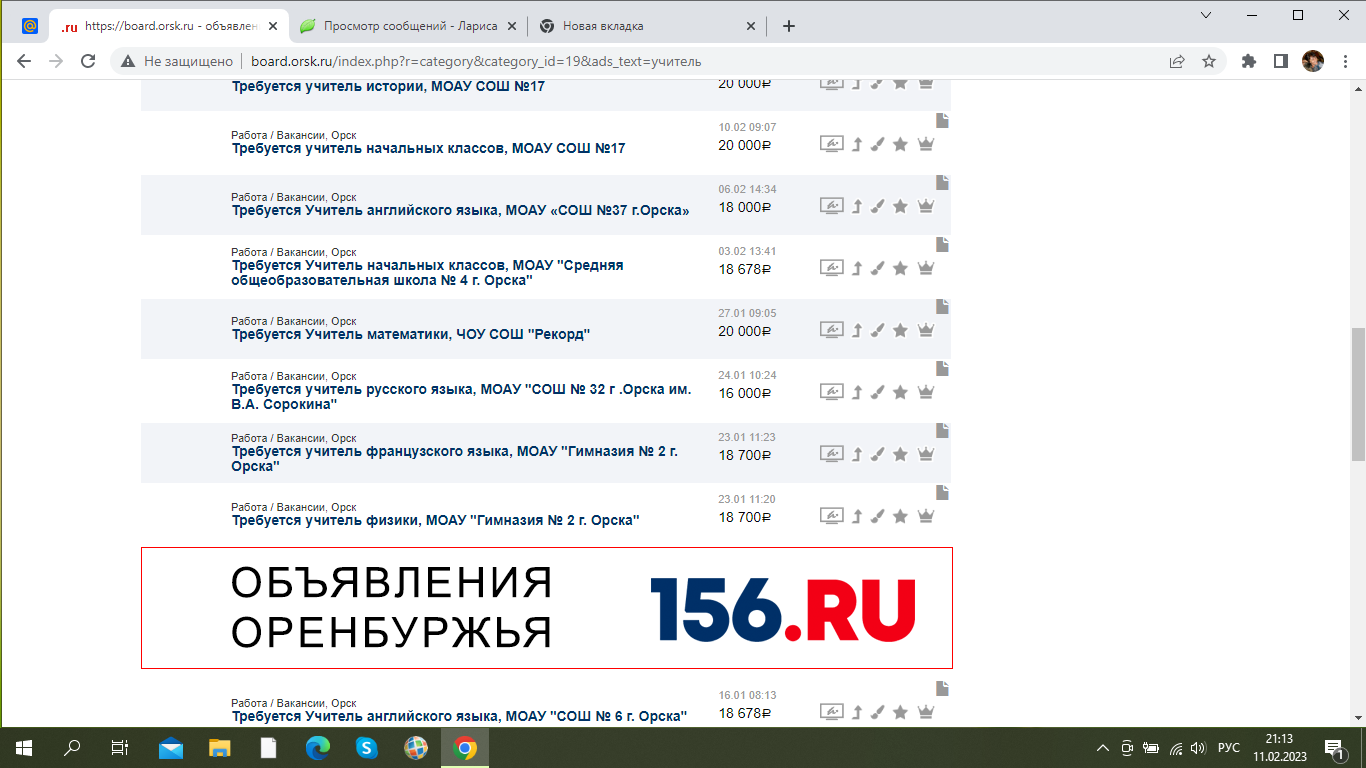Bookmark this page with the star
1366x768 pixels.
[x=1209, y=61]
